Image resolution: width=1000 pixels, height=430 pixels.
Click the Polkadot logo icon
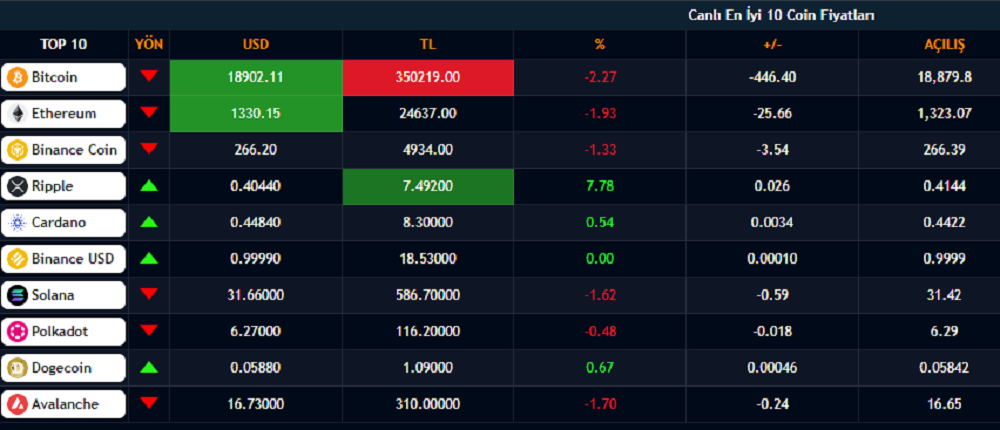[x=15, y=332]
